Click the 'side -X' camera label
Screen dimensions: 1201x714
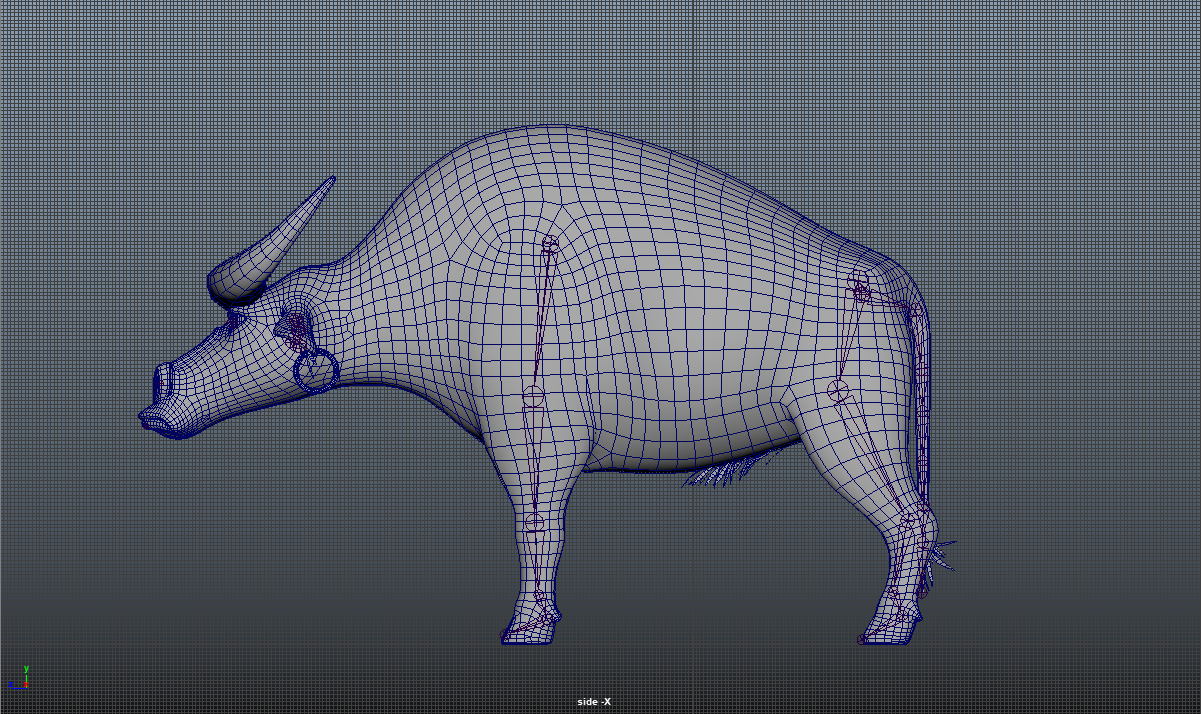[x=594, y=702]
